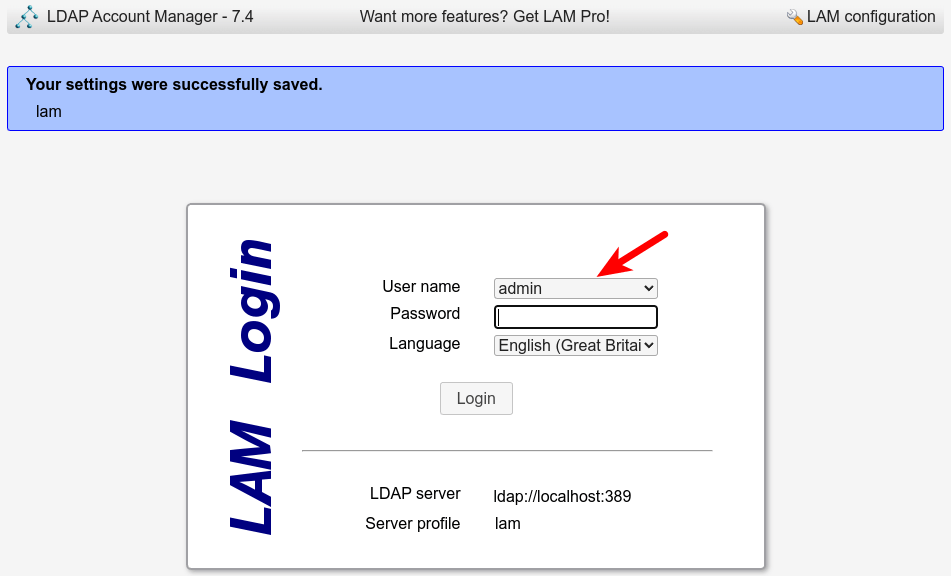Expand the Language dropdown
Image resolution: width=951 pixels, height=576 pixels.
click(575, 345)
